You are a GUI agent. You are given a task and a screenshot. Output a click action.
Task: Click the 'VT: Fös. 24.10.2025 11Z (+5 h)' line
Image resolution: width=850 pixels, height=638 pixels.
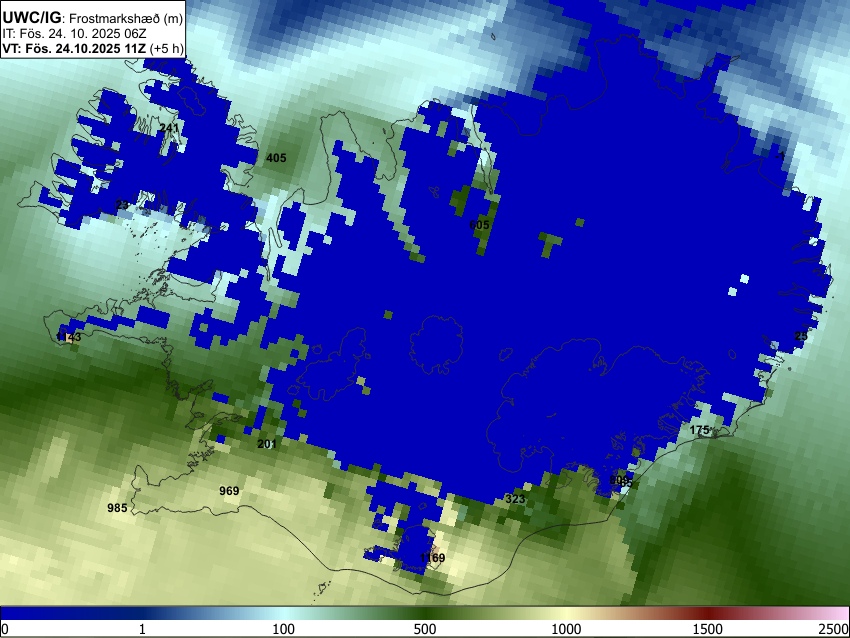coord(93,48)
